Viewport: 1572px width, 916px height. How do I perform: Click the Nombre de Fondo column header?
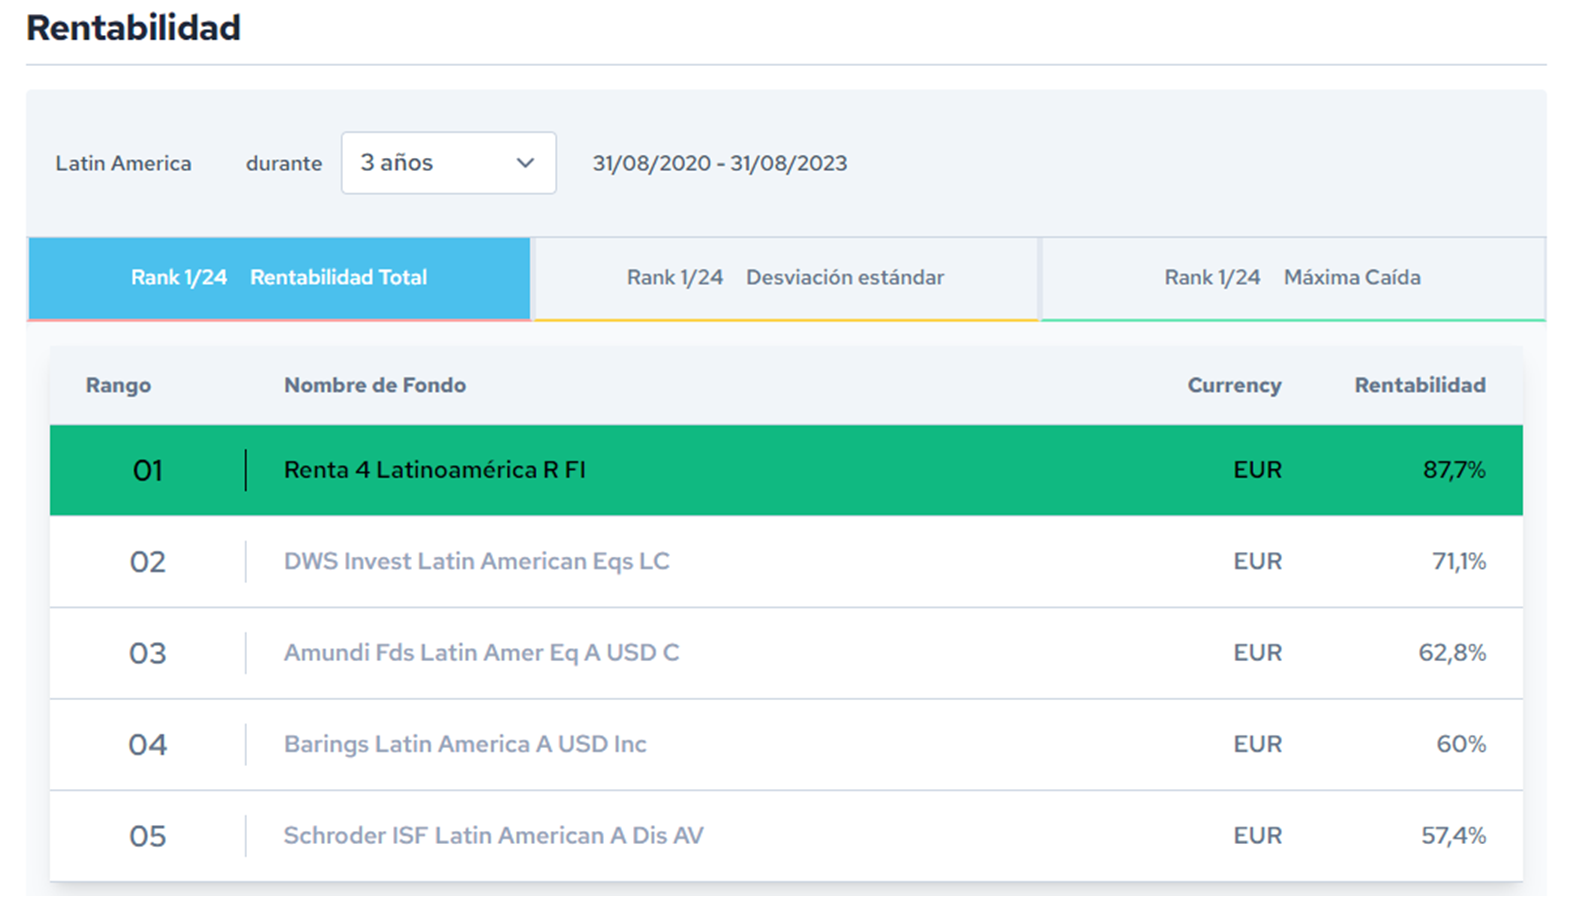(374, 385)
